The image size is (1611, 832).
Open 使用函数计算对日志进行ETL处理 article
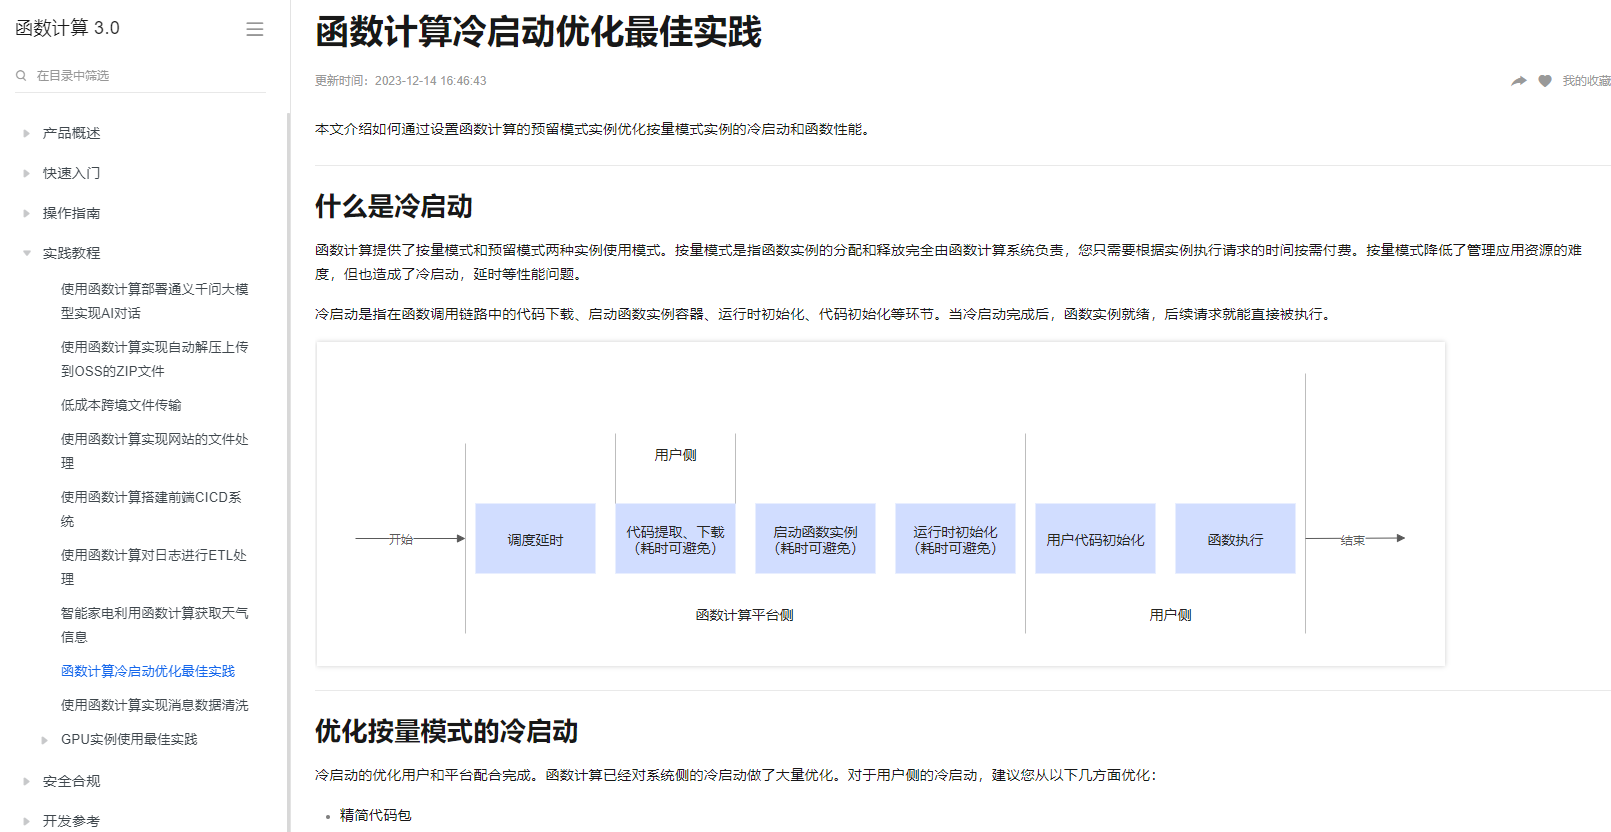(x=153, y=567)
